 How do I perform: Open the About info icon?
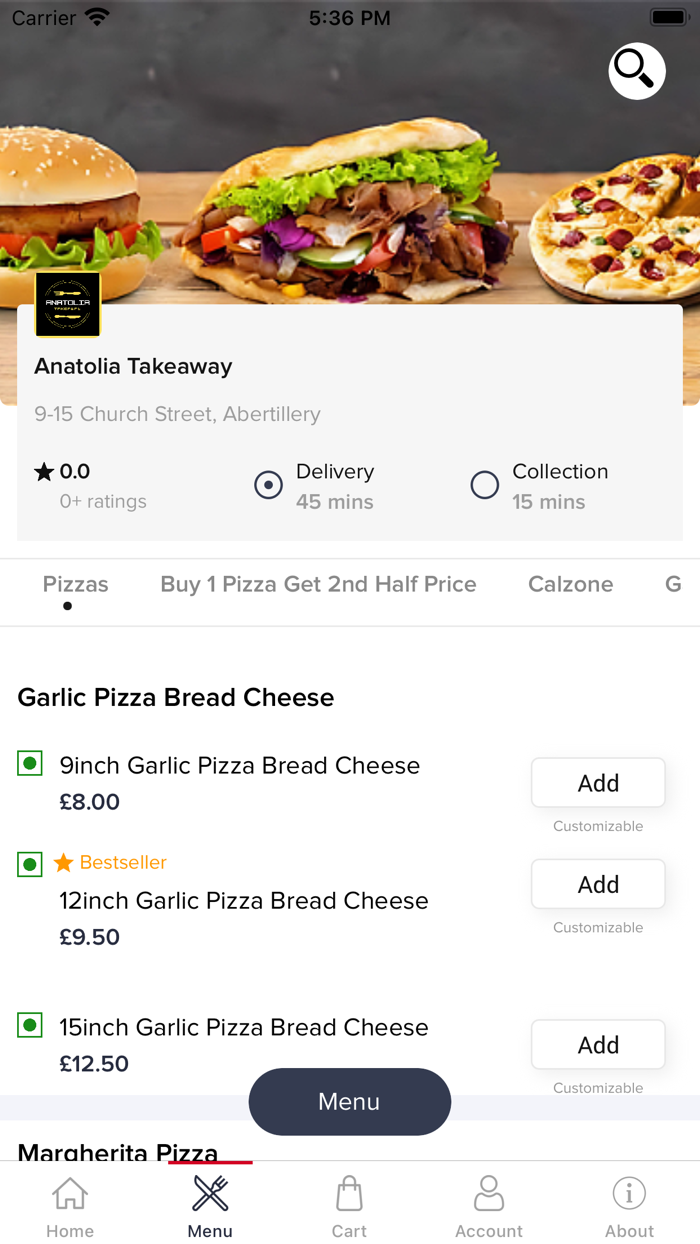[629, 1193]
